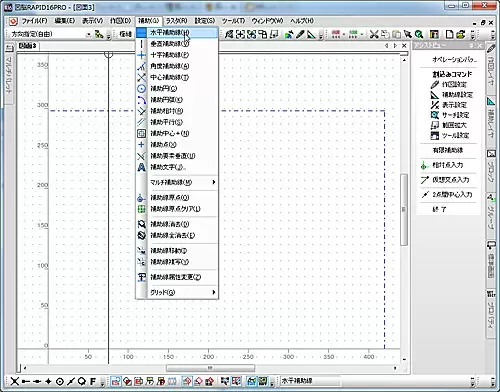
Task: Click 終了 in the operation panel
Action: pyautogui.click(x=439, y=209)
